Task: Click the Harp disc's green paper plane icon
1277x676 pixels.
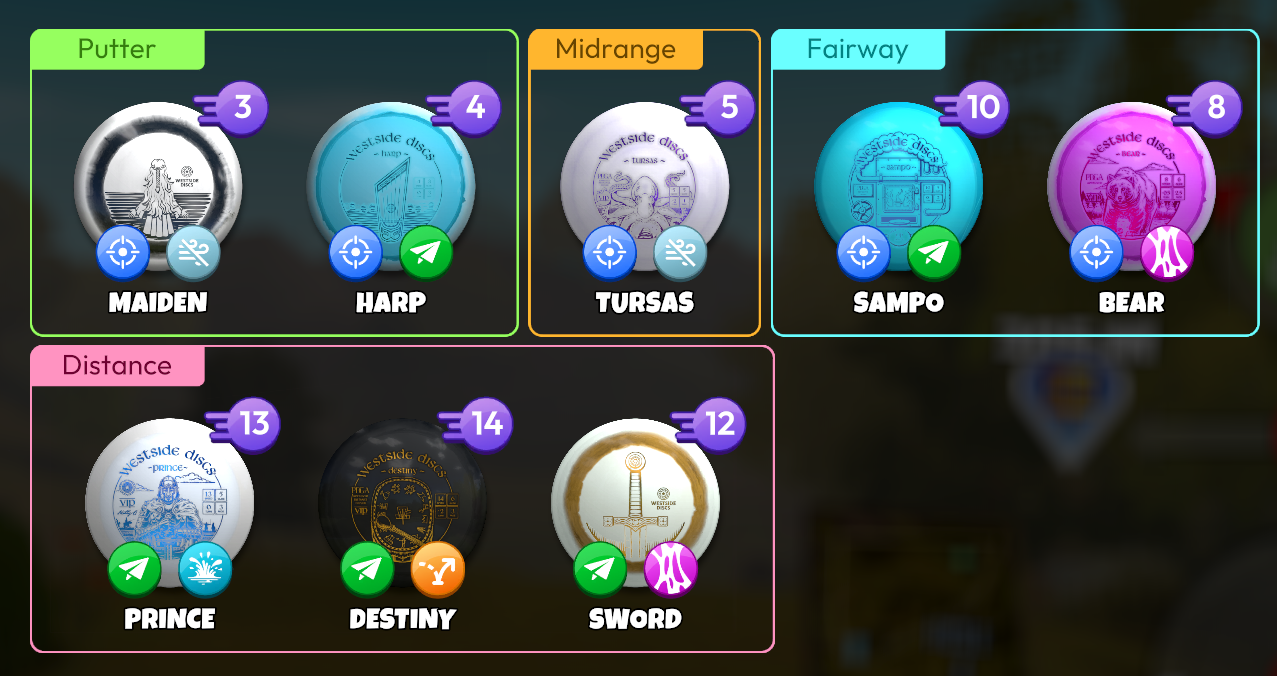Action: pyautogui.click(x=427, y=252)
